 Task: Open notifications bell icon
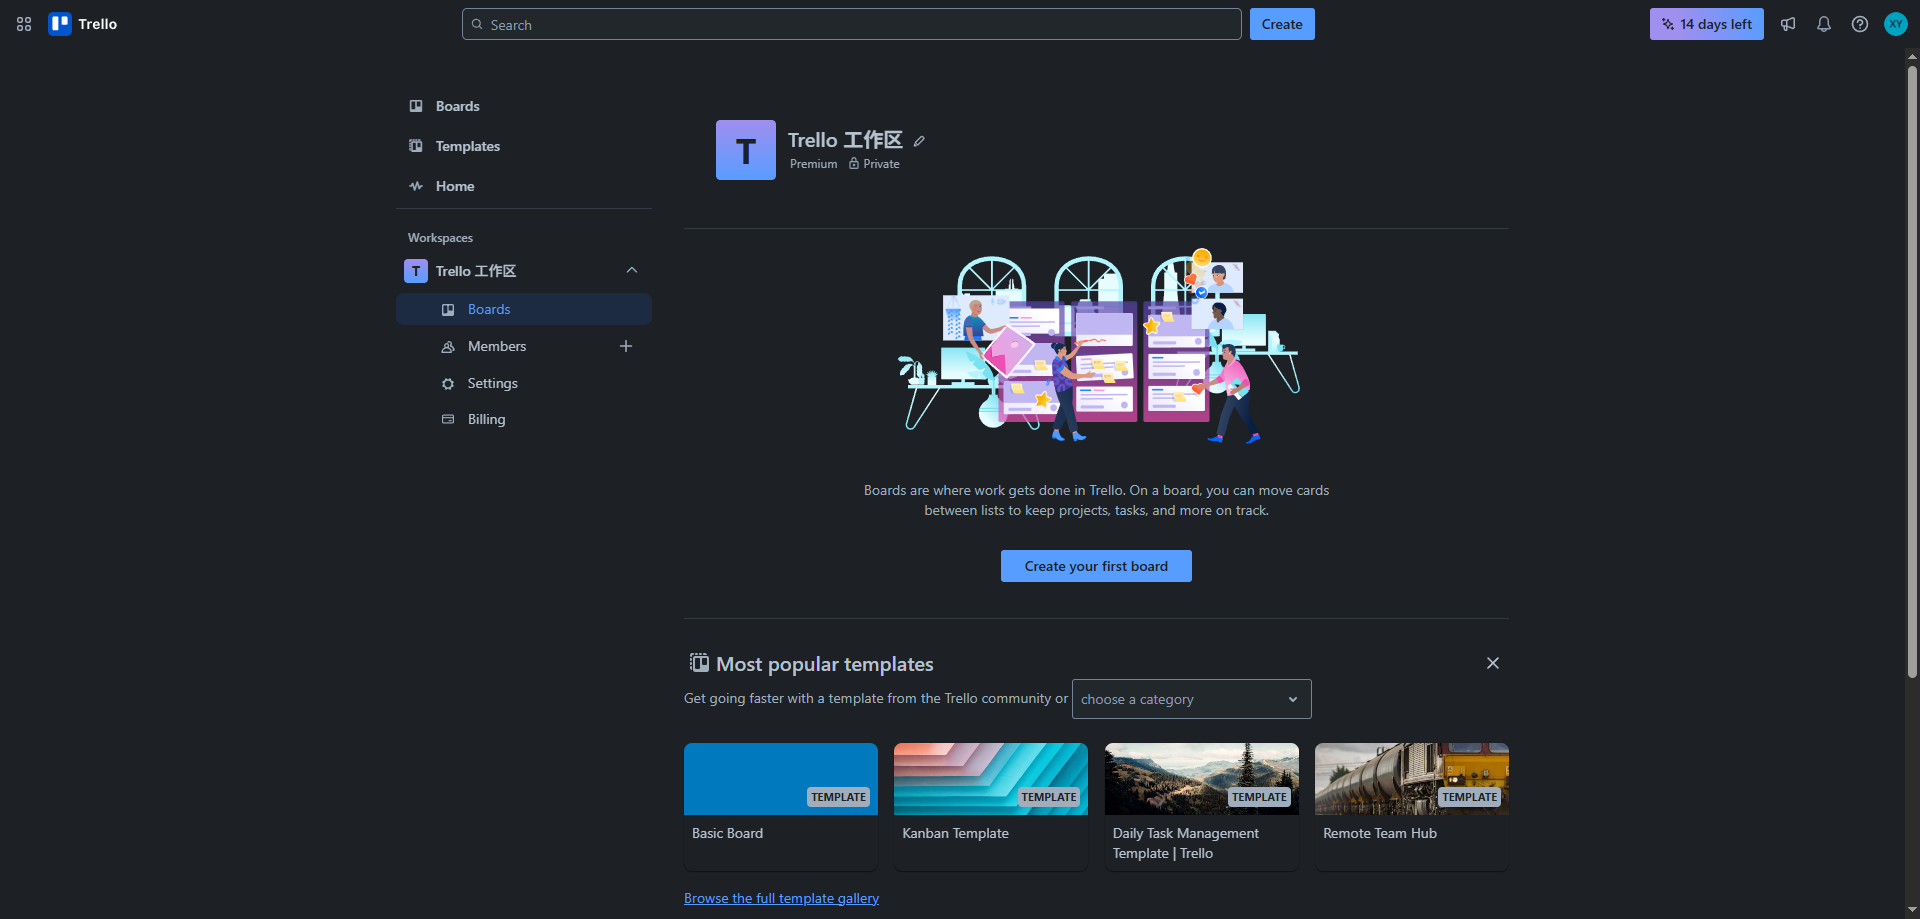click(x=1824, y=24)
